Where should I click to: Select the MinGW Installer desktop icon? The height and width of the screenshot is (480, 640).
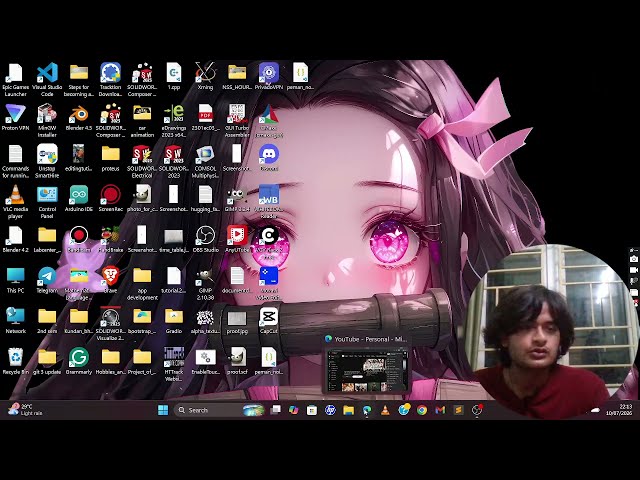point(47,121)
